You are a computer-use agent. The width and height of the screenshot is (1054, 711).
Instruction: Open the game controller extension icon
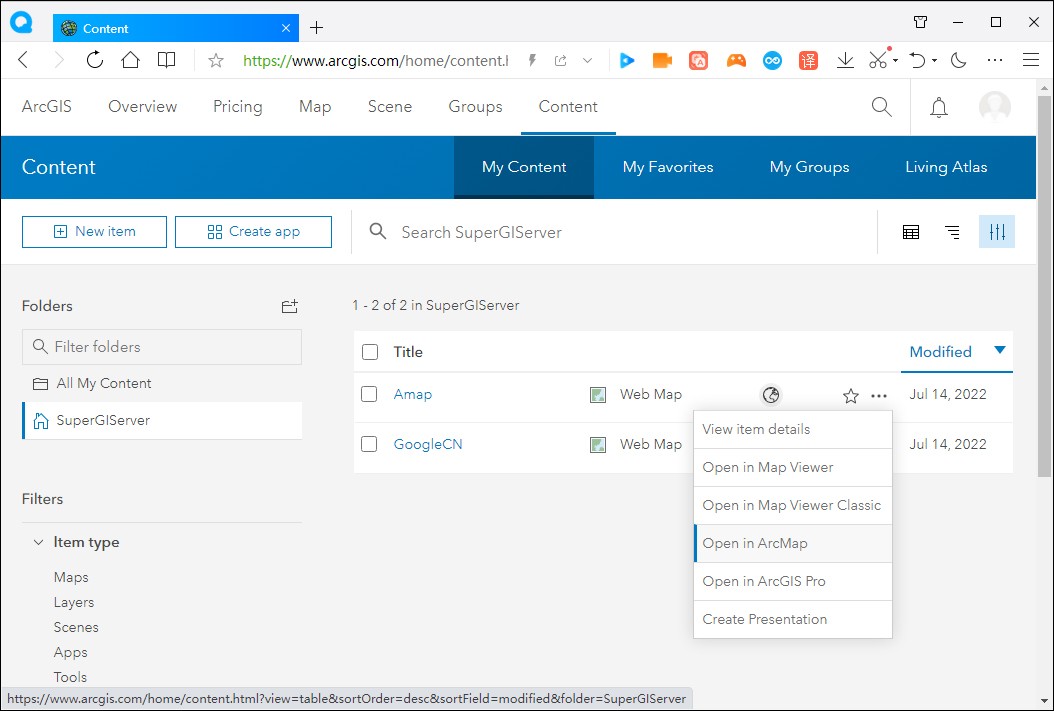[x=736, y=60]
